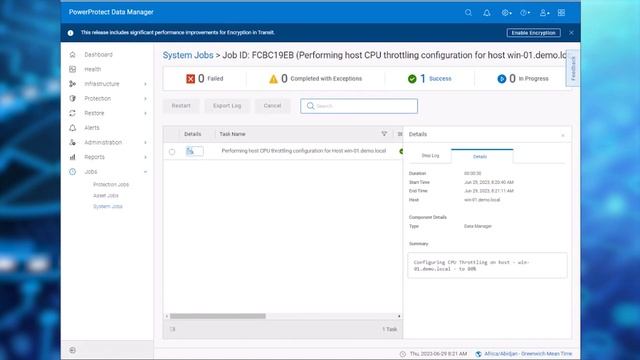Click the Cancel button

(272, 106)
